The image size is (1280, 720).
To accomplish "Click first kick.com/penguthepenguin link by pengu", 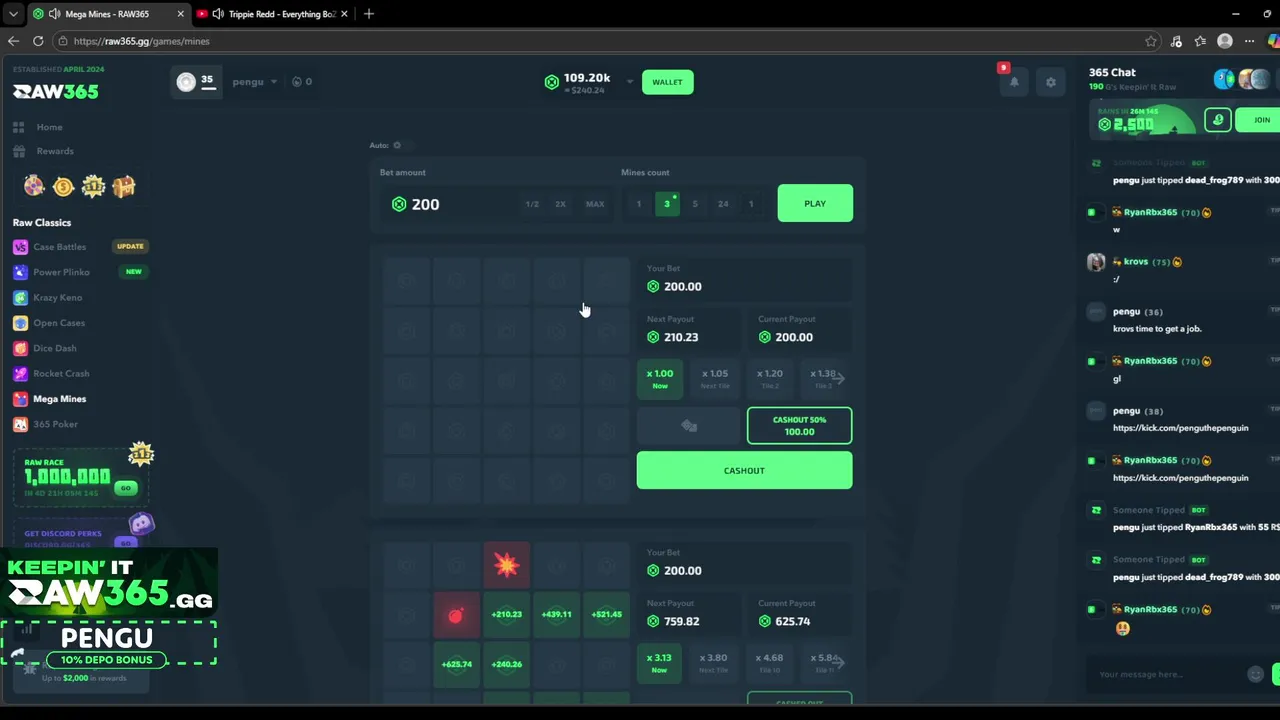I will 1180,428.
